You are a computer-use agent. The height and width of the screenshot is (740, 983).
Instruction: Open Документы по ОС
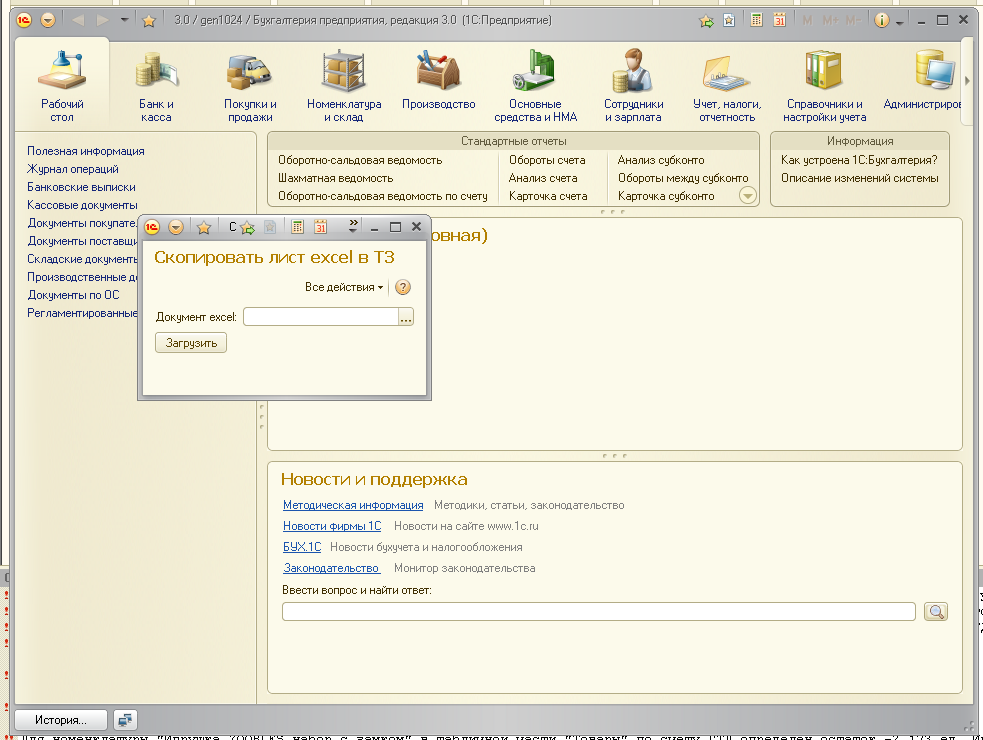pos(73,295)
